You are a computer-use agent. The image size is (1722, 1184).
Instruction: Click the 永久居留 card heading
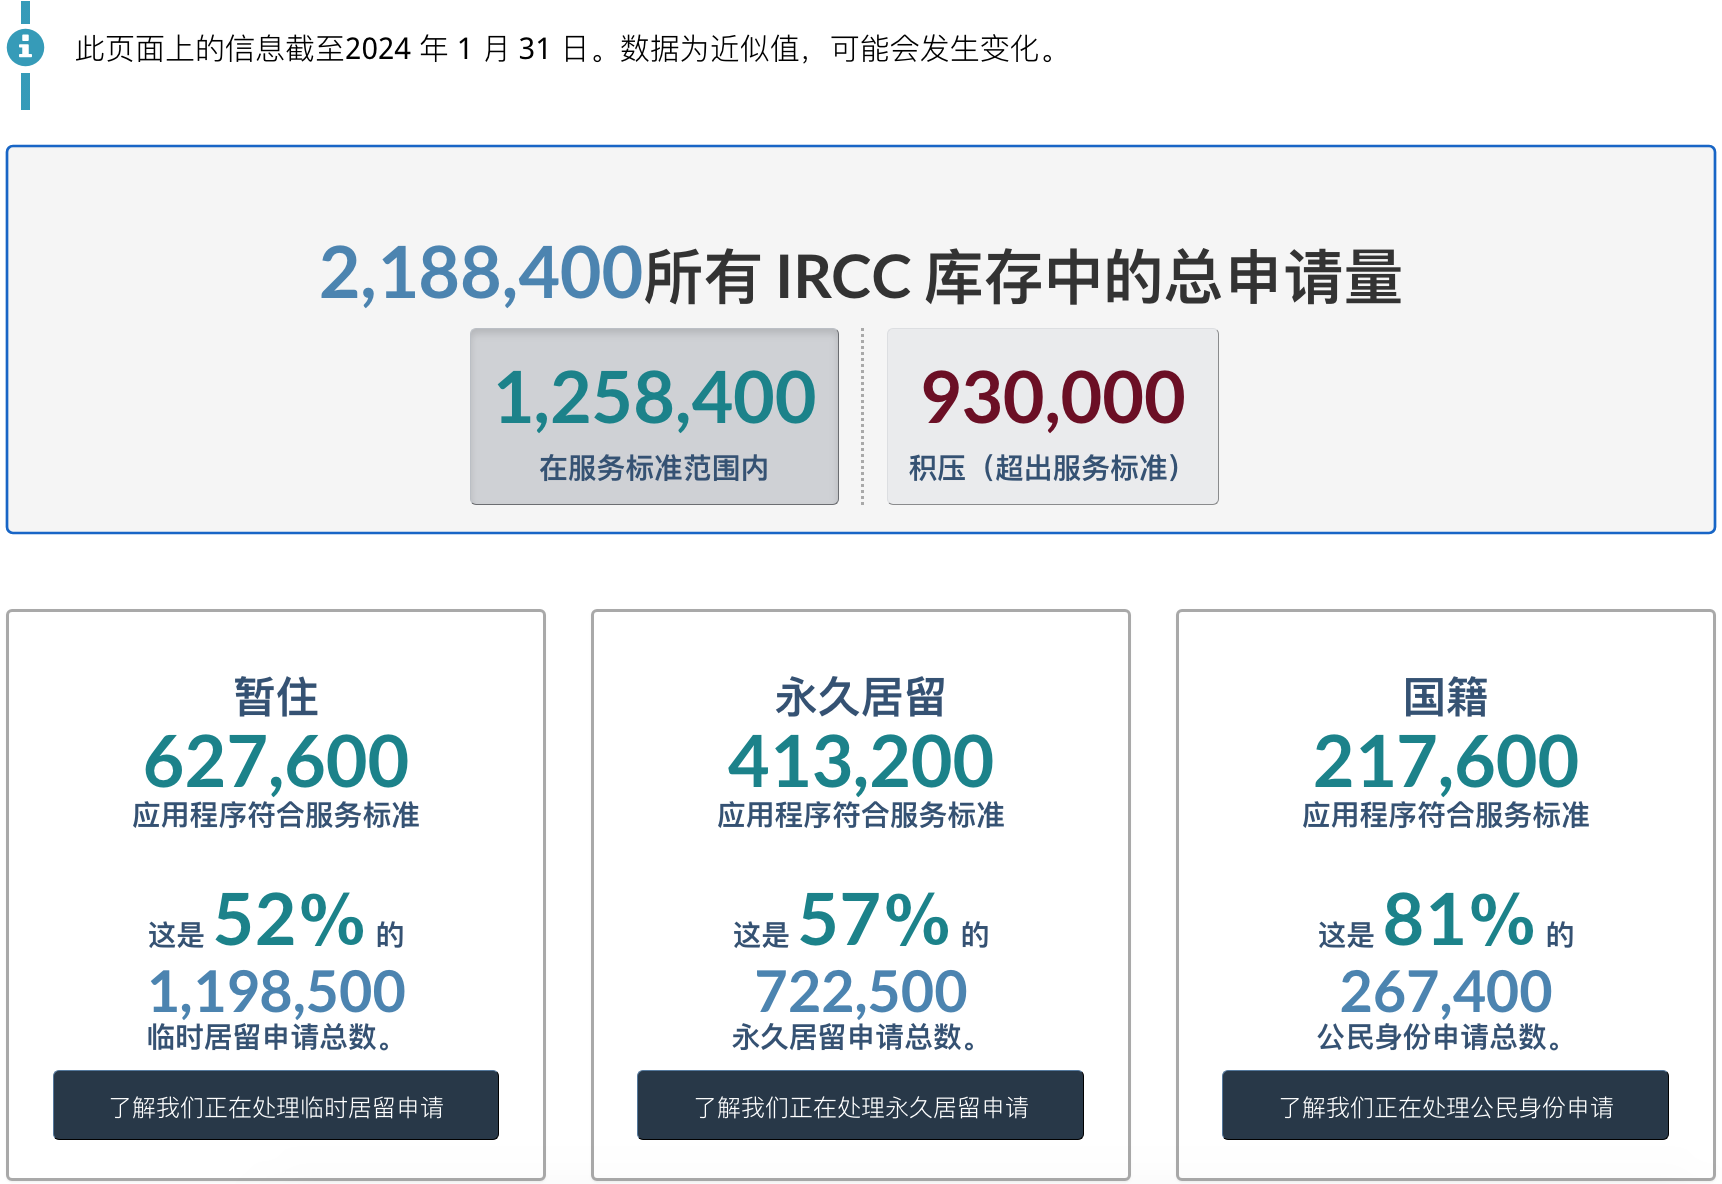coord(860,697)
